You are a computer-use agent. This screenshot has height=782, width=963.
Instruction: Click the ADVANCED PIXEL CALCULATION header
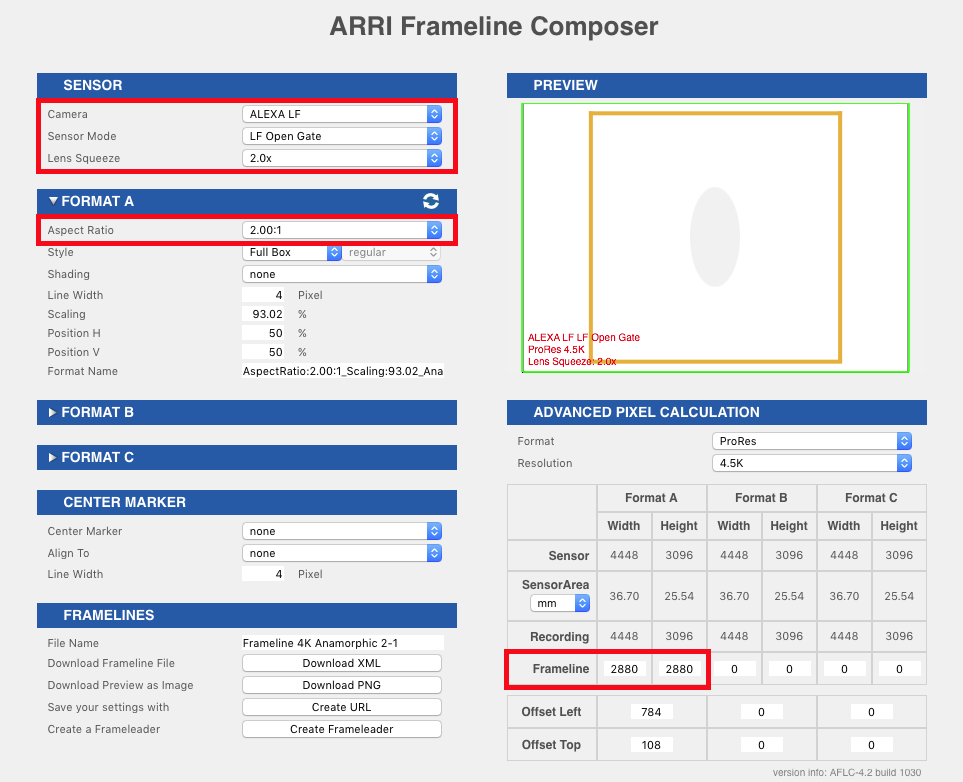[717, 412]
